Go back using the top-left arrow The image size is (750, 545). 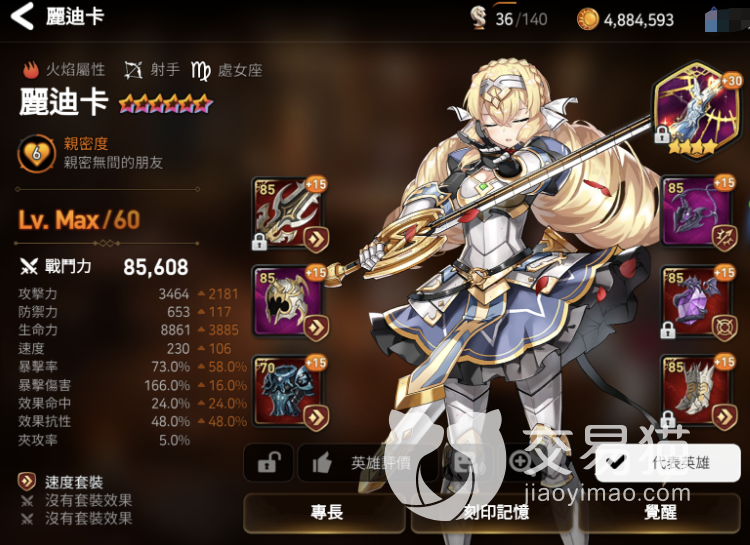pos(22,16)
